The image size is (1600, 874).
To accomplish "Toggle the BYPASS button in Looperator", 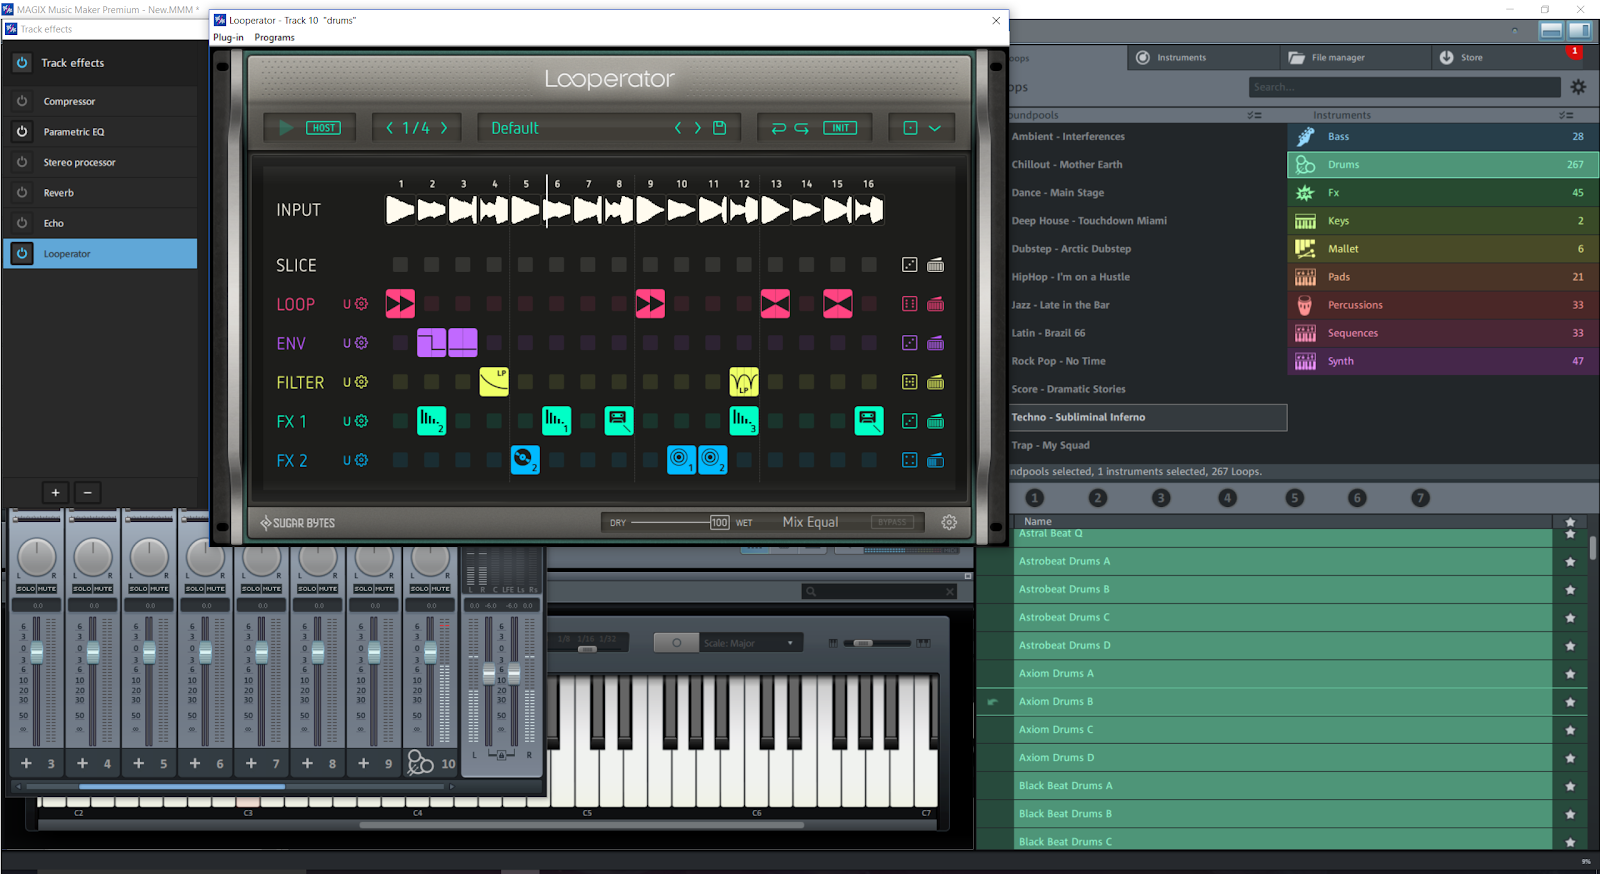I will point(892,522).
